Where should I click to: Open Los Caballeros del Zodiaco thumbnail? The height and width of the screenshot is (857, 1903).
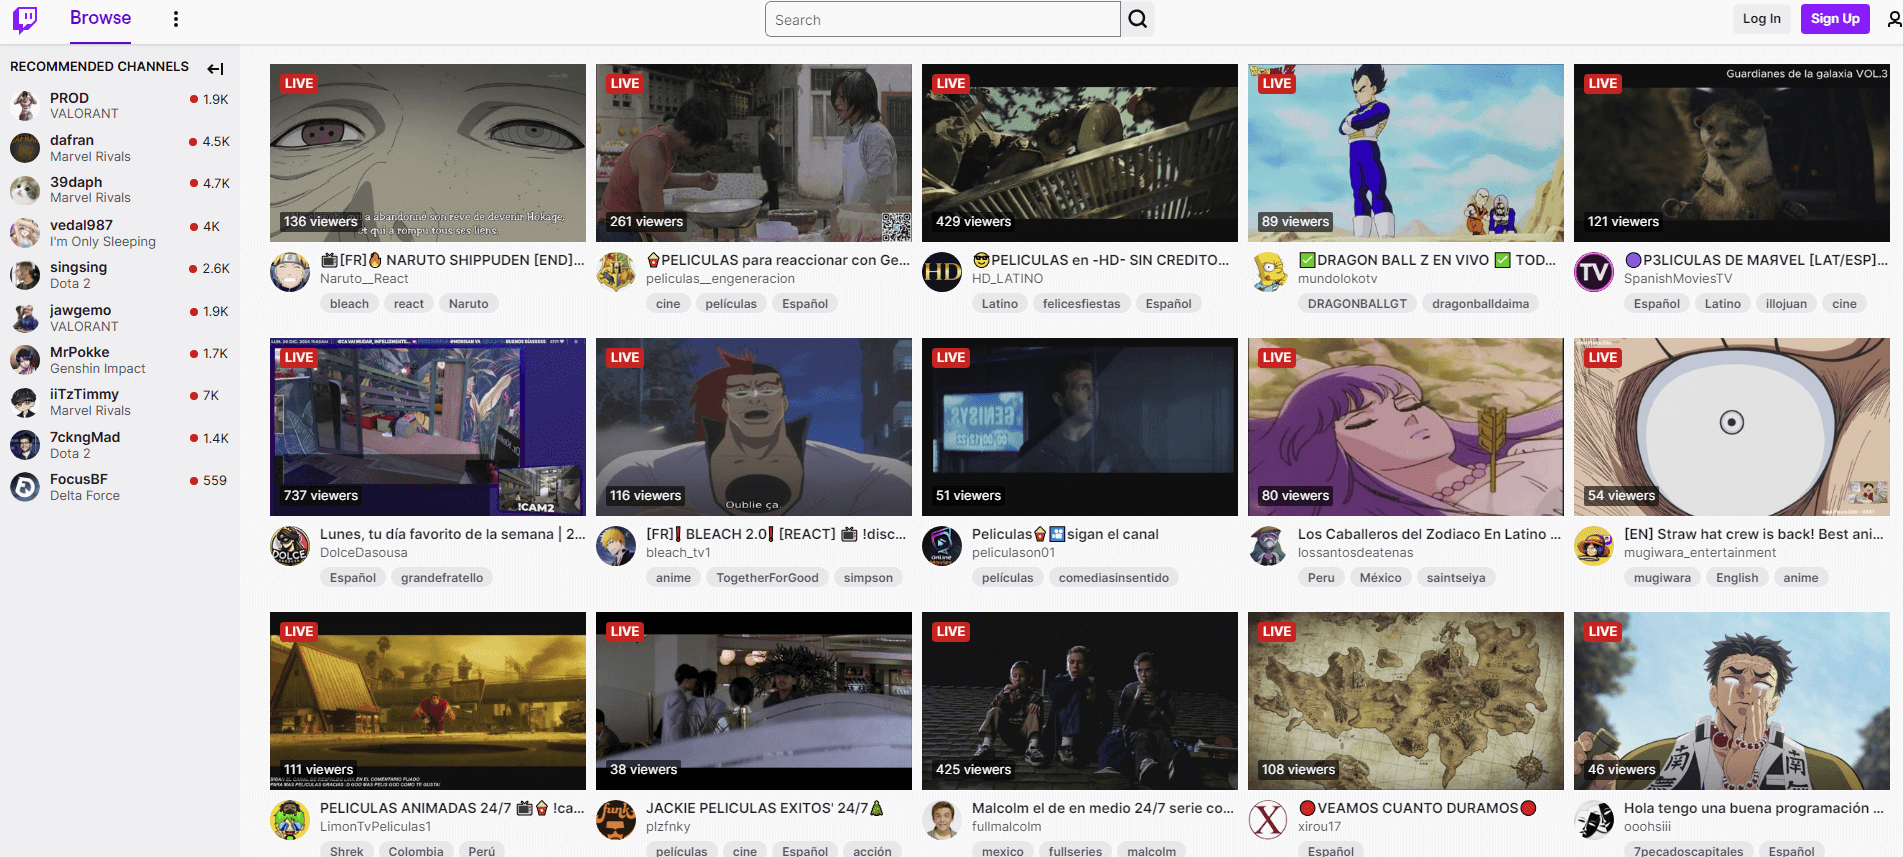1406,427
